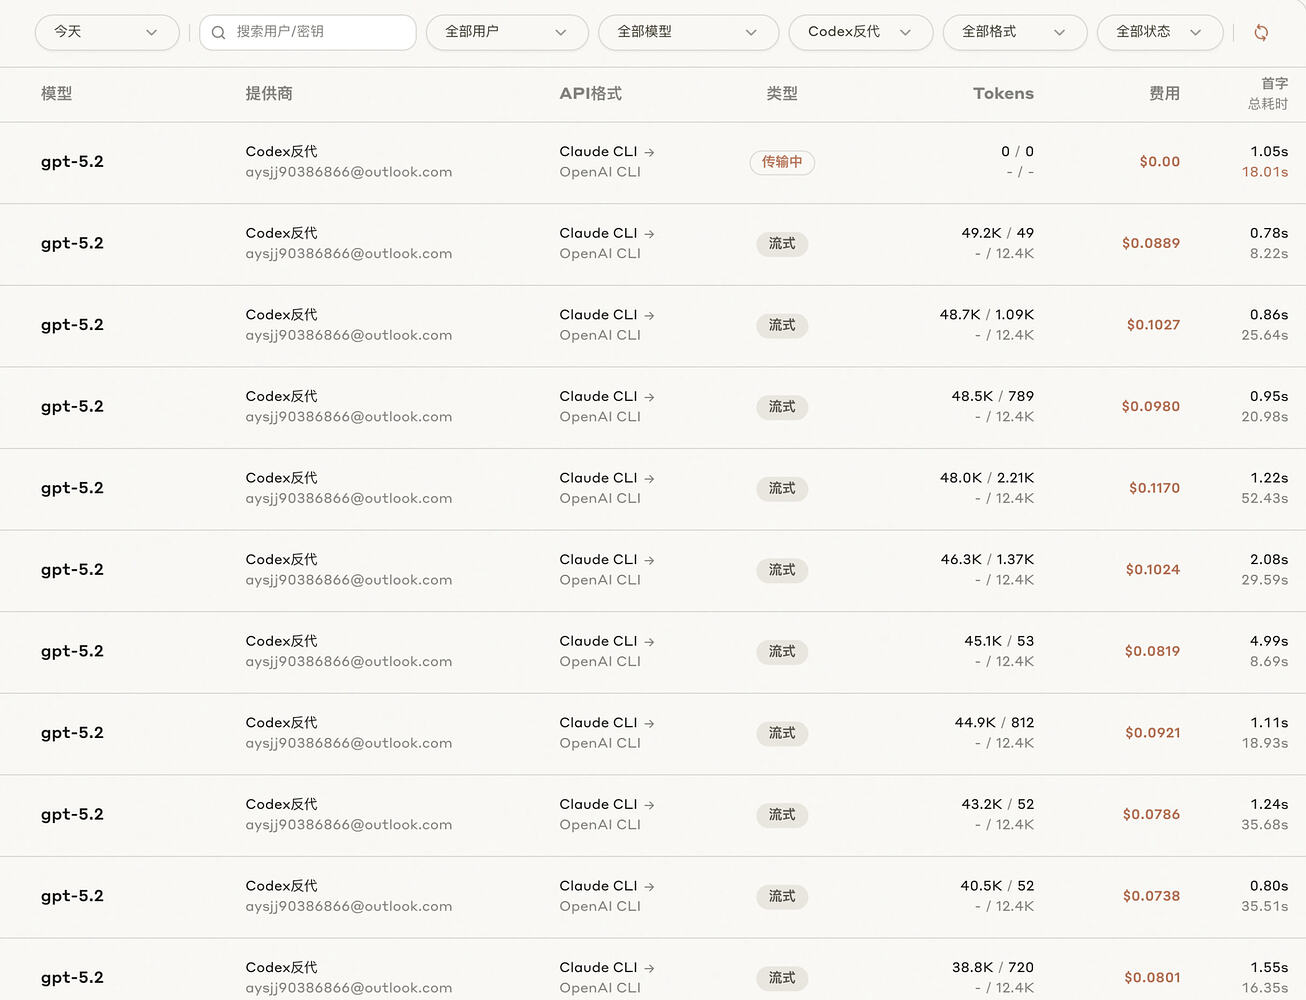
Task: Select the $0.0738 cost value
Action: [x=1151, y=897]
